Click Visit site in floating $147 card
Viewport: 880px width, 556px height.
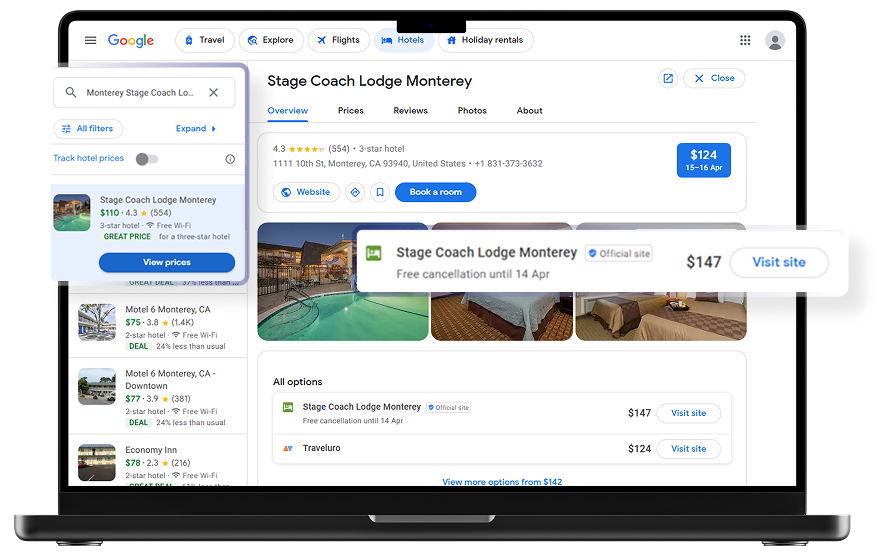tap(779, 263)
